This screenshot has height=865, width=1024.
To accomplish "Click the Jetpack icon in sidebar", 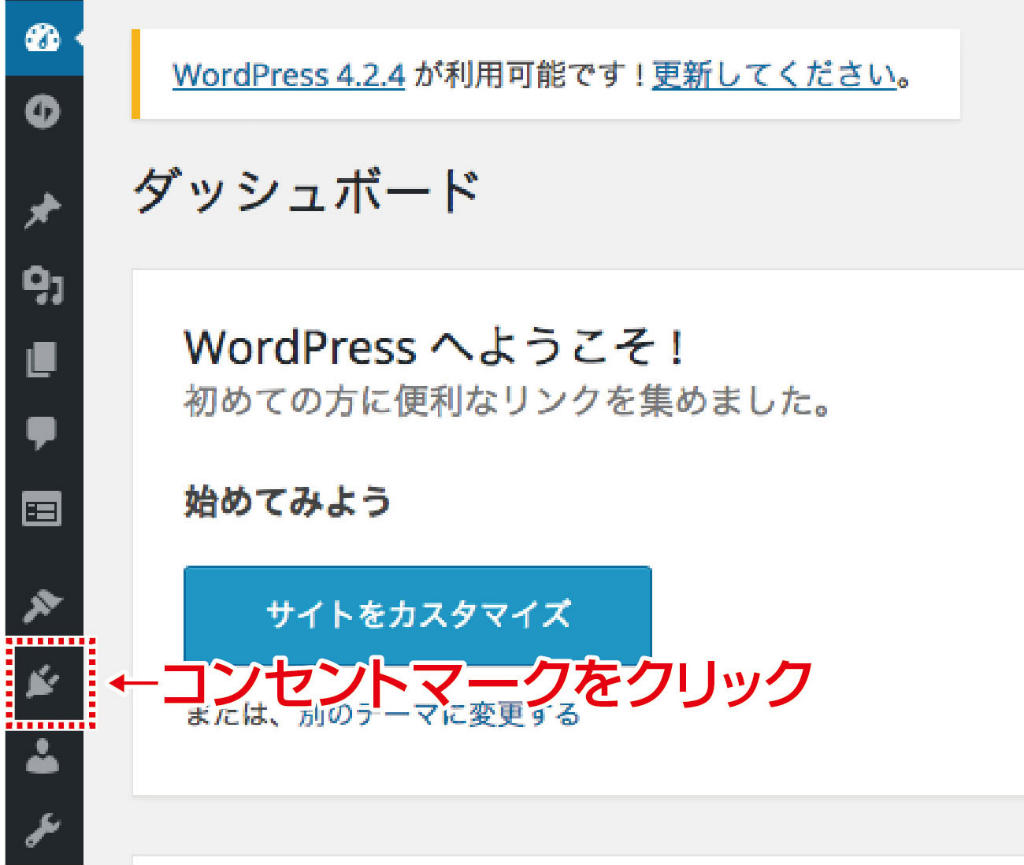I will click(42, 111).
